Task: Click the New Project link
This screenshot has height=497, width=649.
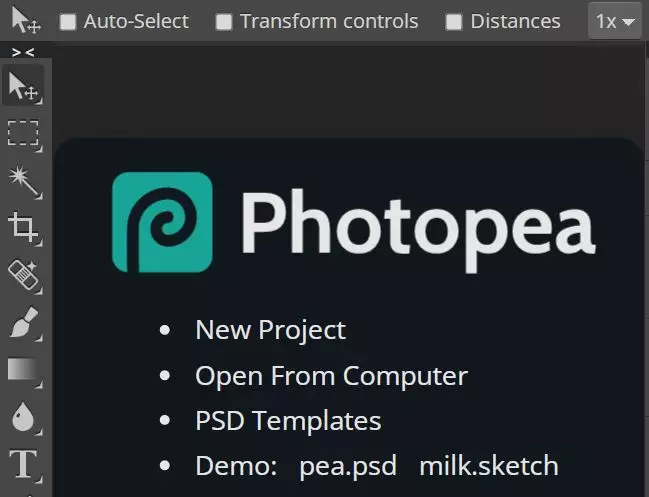Action: coord(270,329)
